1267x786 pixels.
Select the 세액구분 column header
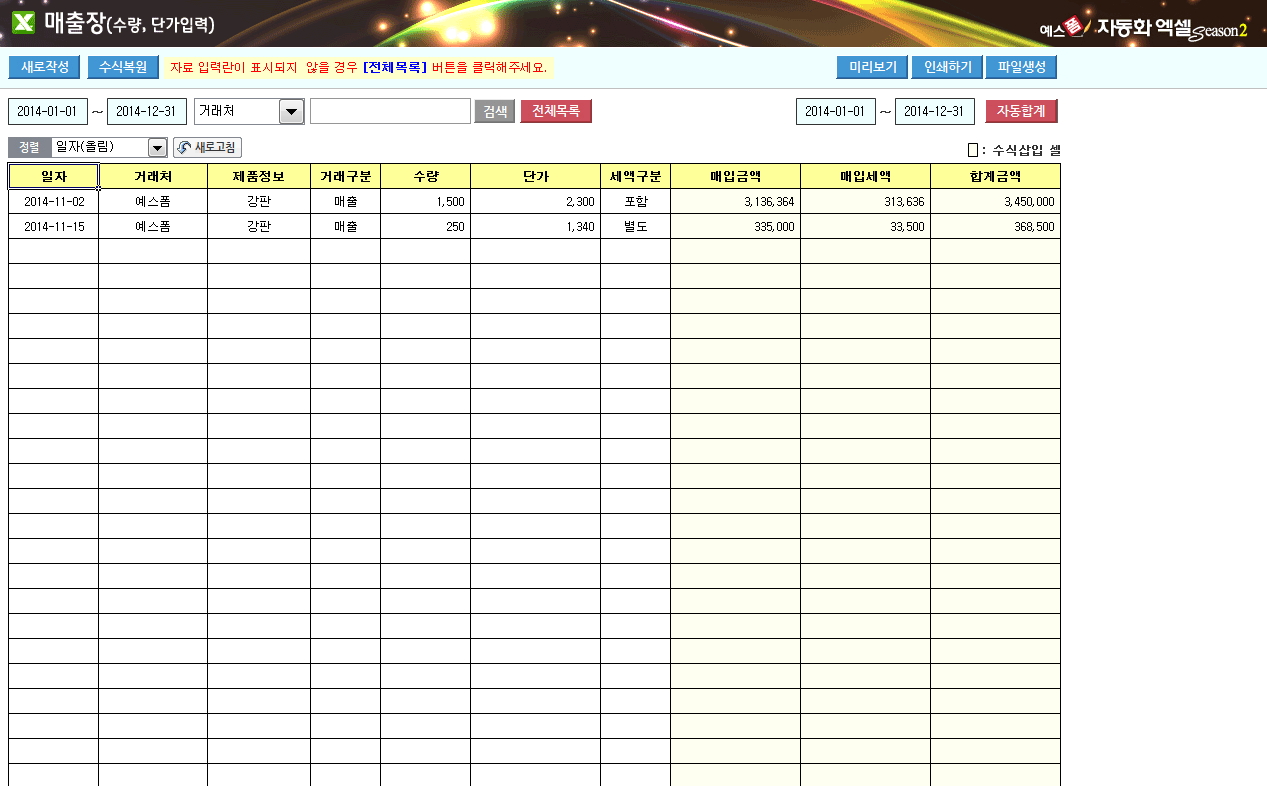pos(635,176)
